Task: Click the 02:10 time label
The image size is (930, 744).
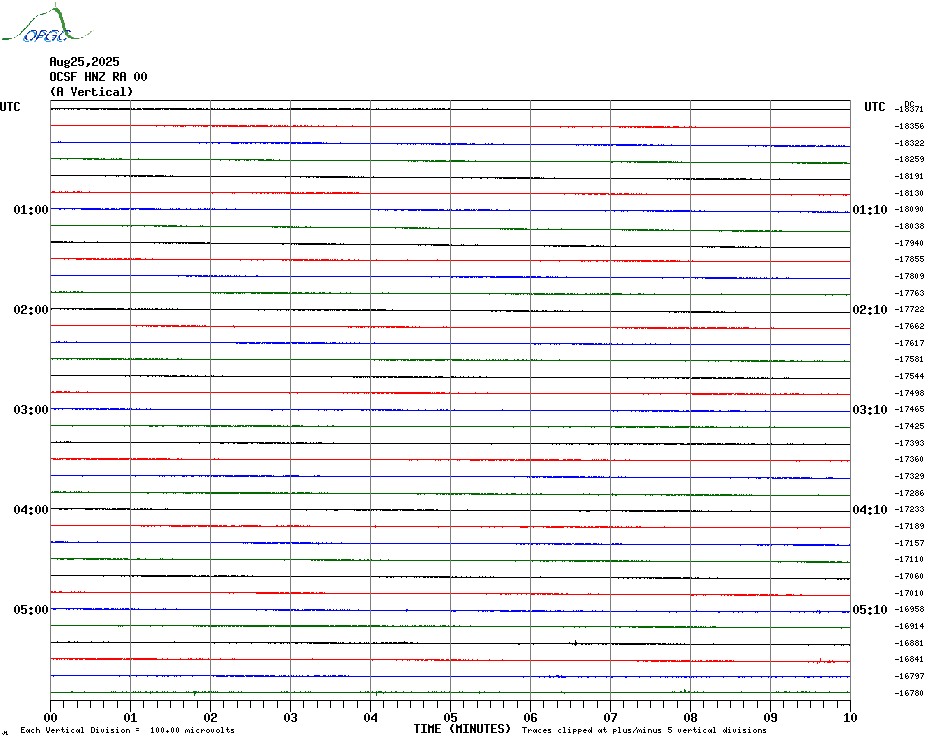Action: point(870,310)
